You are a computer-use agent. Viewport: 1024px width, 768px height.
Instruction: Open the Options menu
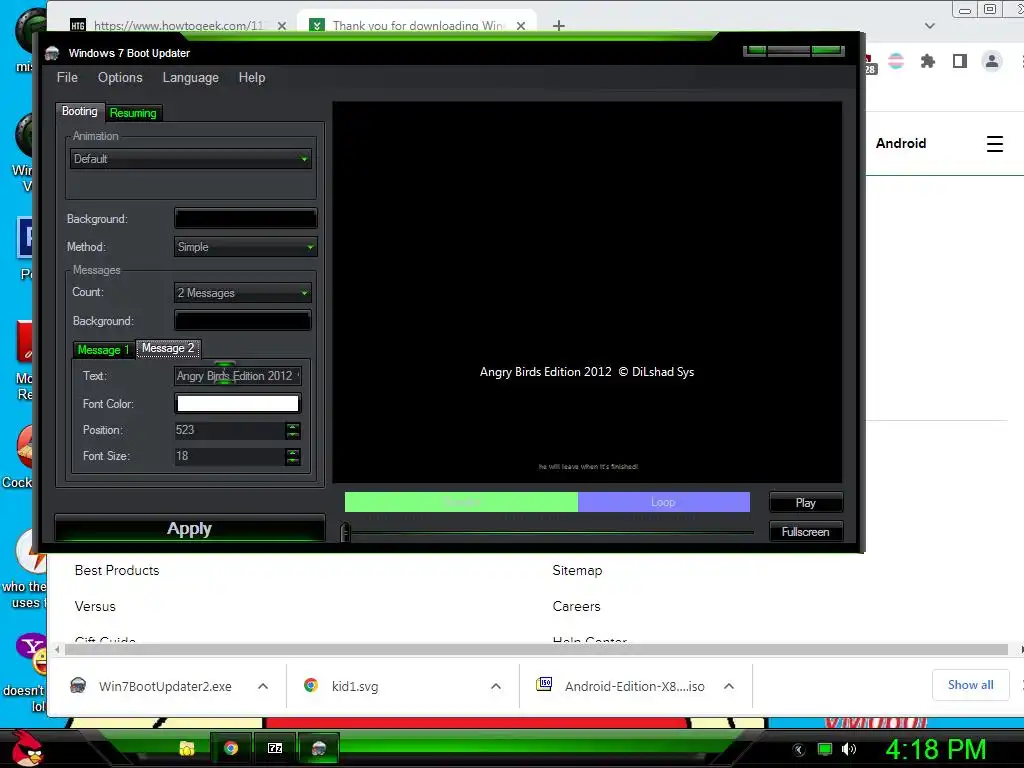tap(120, 78)
